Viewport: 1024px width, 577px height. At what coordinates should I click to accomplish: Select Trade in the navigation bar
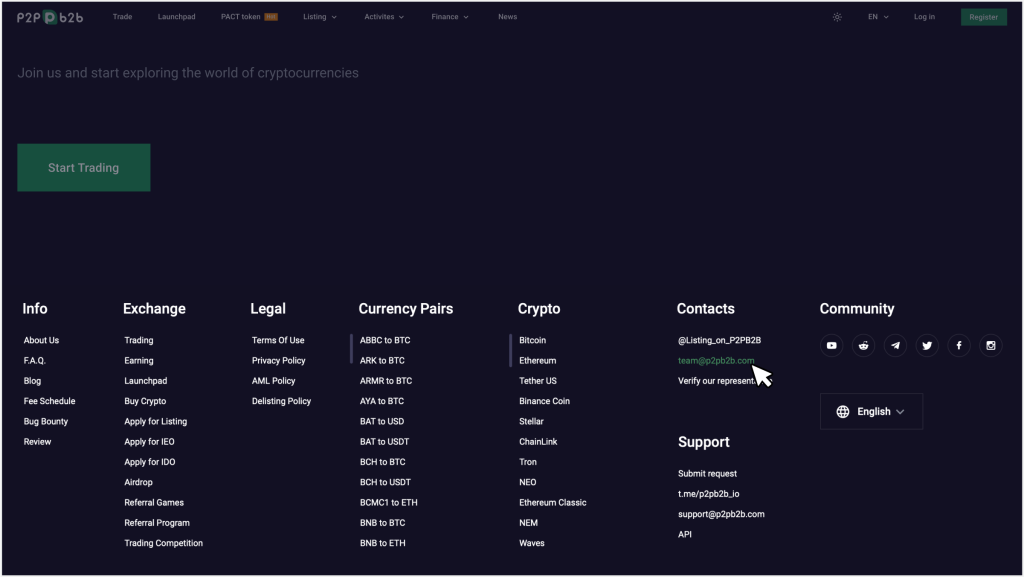[122, 17]
